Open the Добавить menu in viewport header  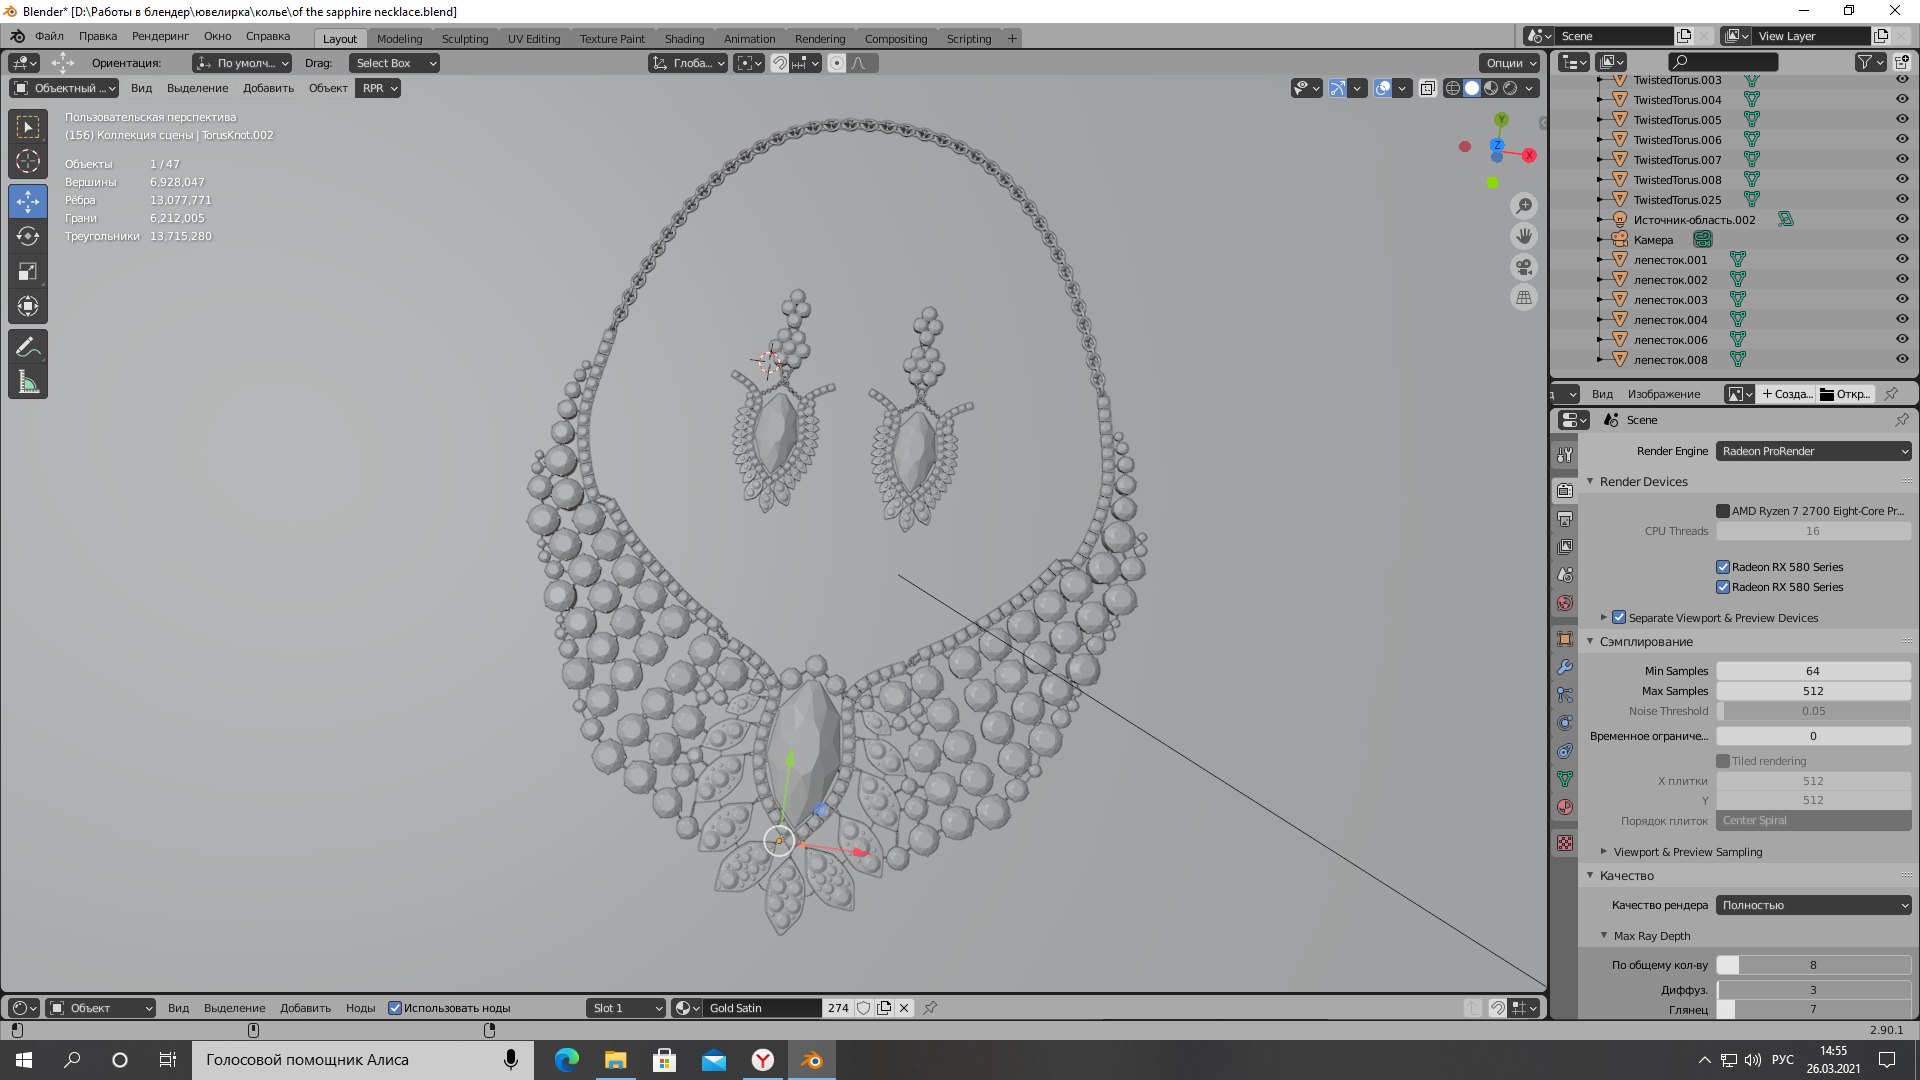tap(268, 88)
